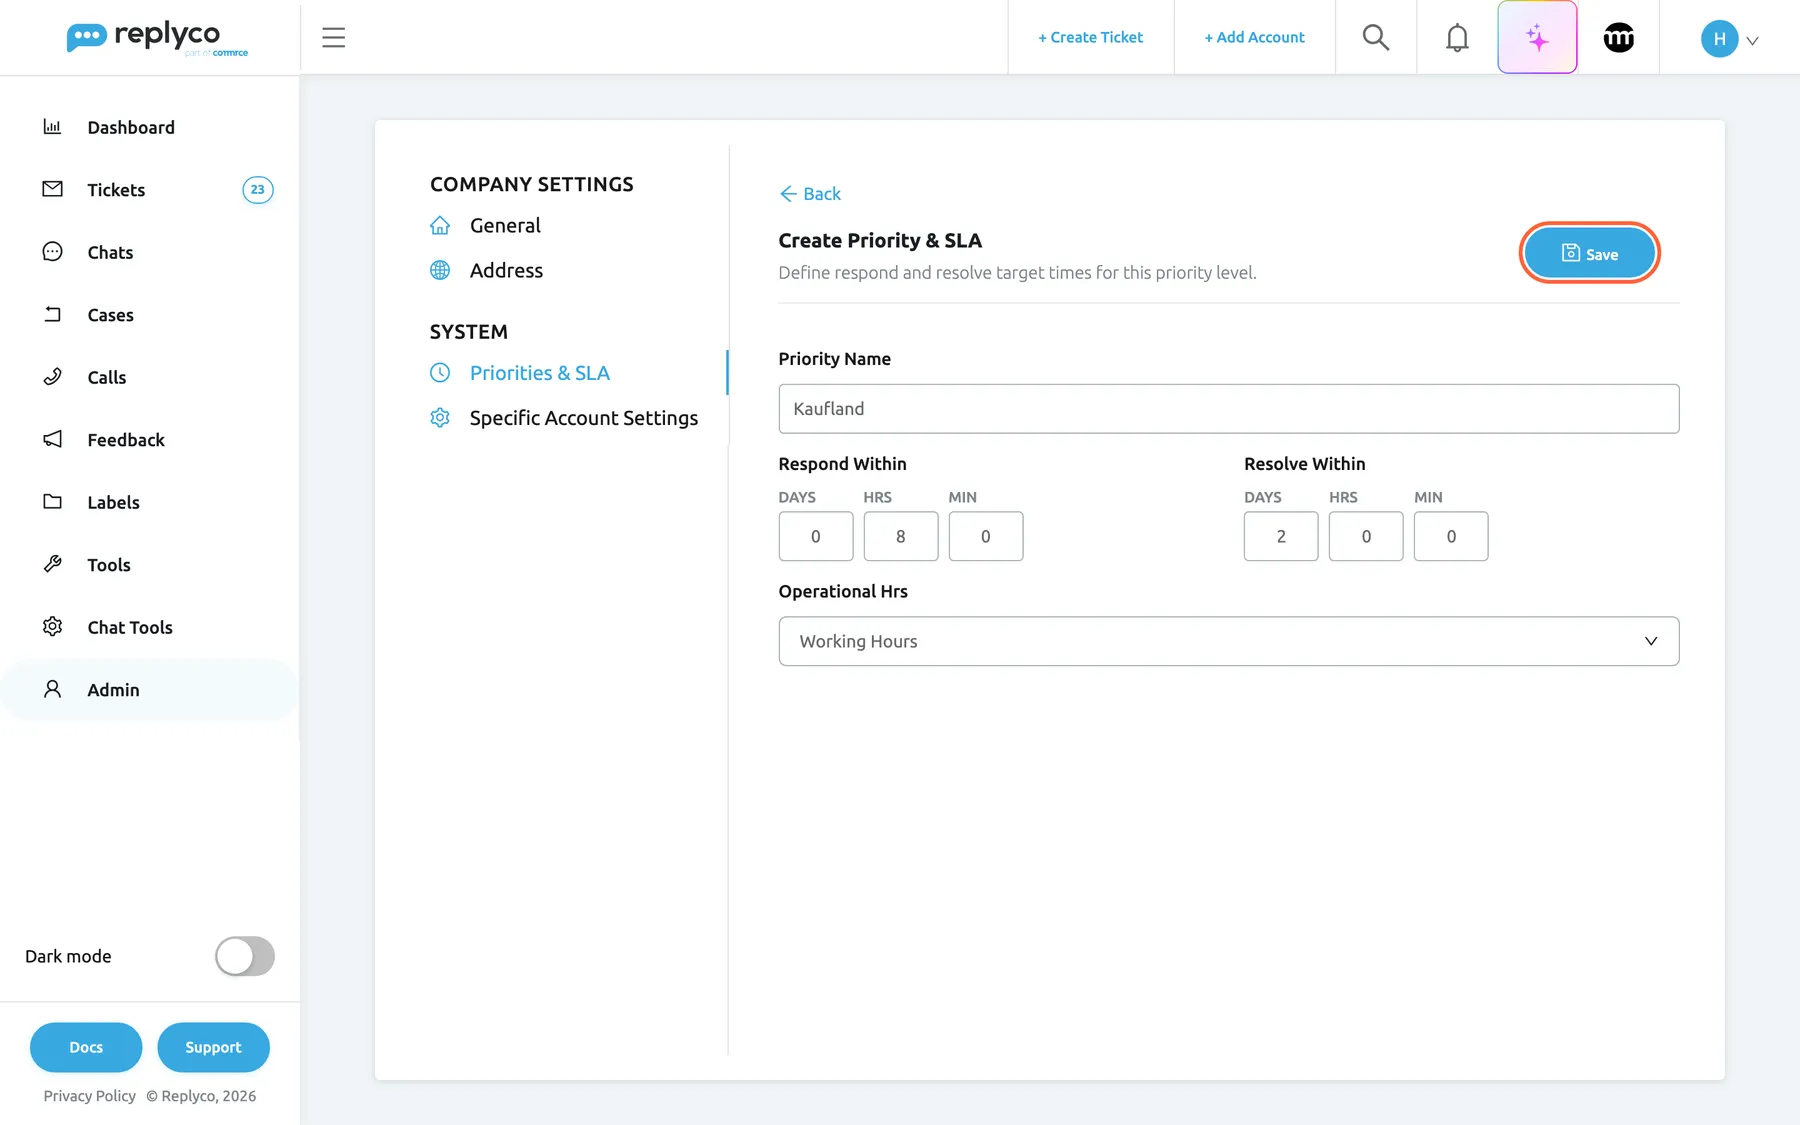1800x1125 pixels.
Task: Open Dashboard from the sidebar
Action: pyautogui.click(x=131, y=127)
